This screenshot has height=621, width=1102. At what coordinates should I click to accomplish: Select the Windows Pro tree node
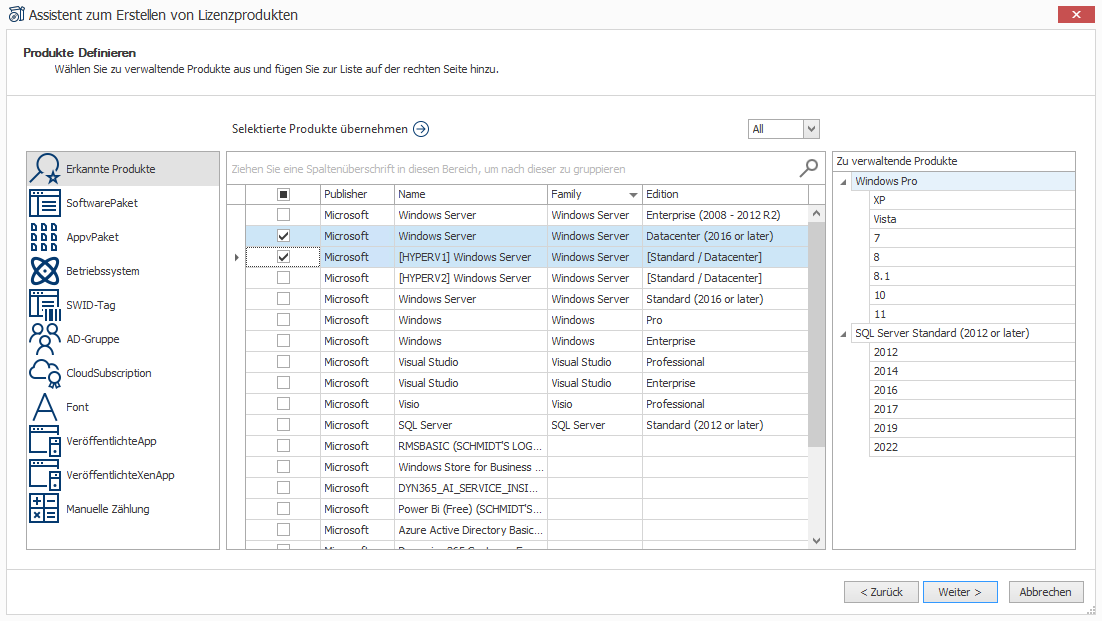(x=963, y=181)
